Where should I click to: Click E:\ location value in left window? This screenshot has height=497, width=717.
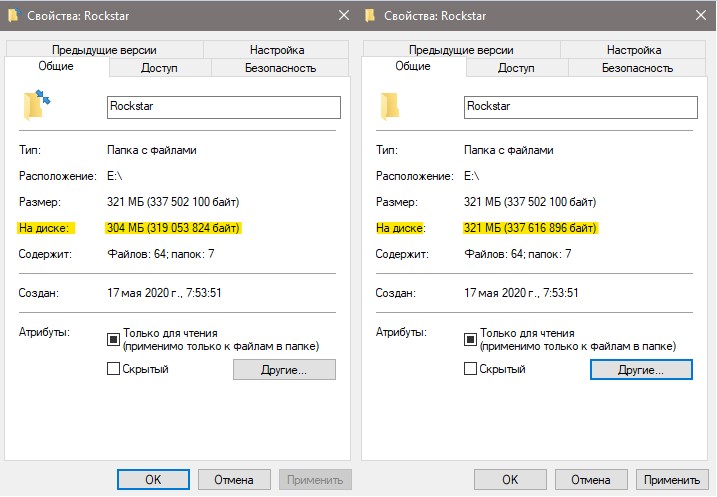tap(114, 176)
